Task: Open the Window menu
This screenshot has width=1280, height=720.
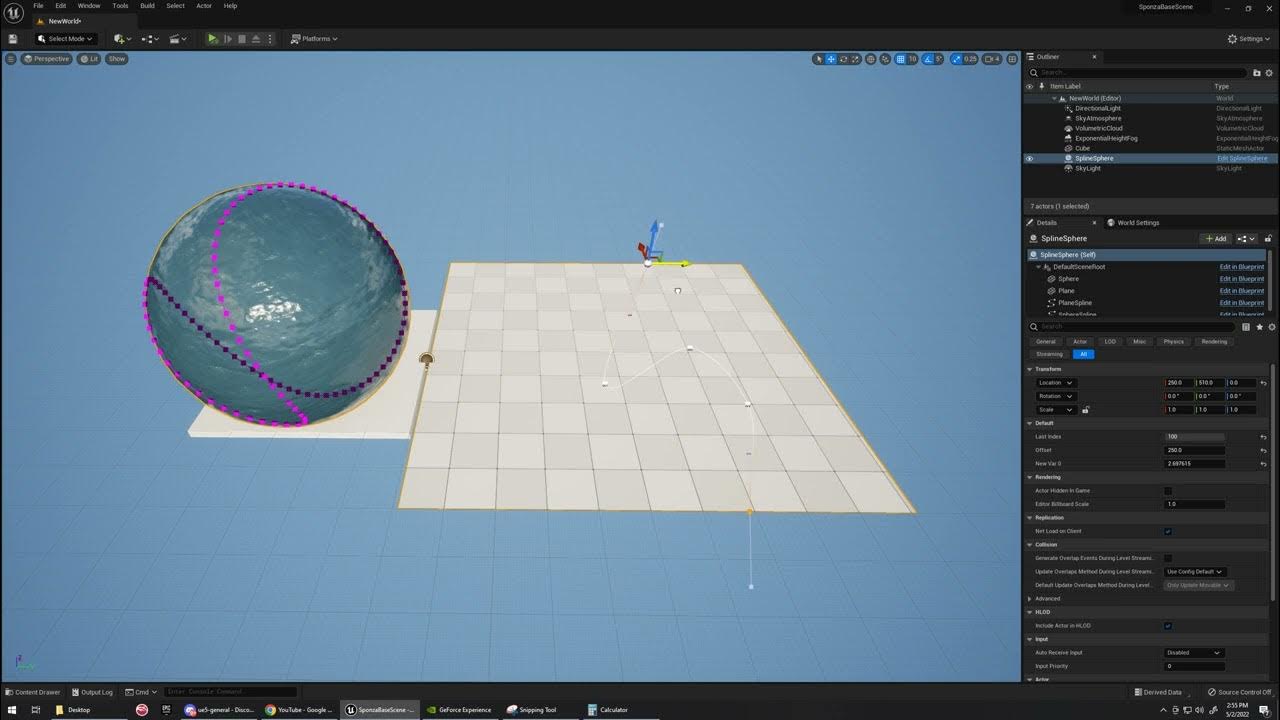Action: point(89,6)
